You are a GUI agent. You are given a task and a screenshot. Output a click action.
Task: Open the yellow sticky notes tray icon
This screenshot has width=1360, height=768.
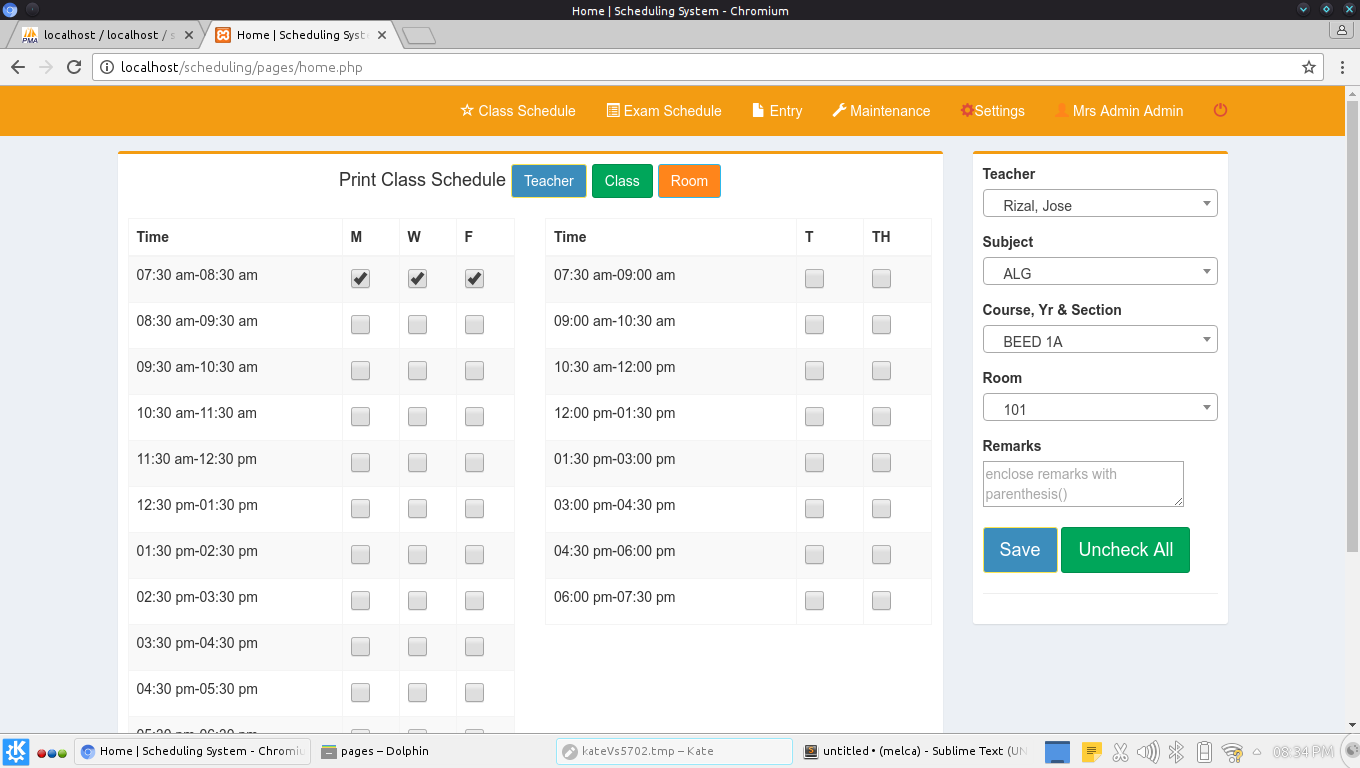1092,751
